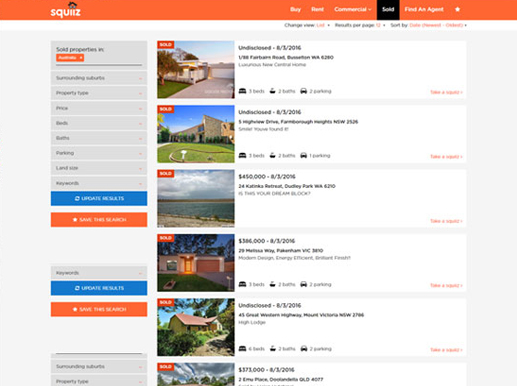Expand the Price filter
The width and height of the screenshot is (517, 386).
99,108
